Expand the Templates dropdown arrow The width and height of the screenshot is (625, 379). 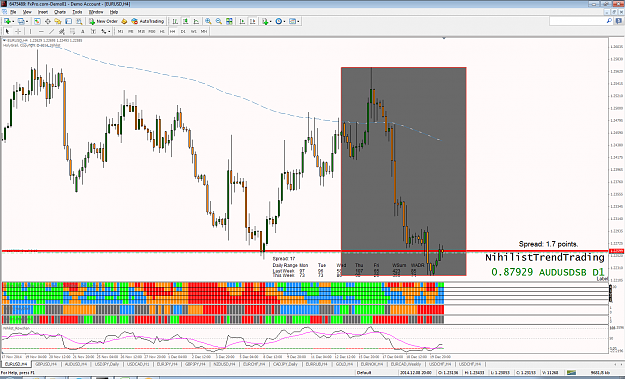[x=298, y=22]
